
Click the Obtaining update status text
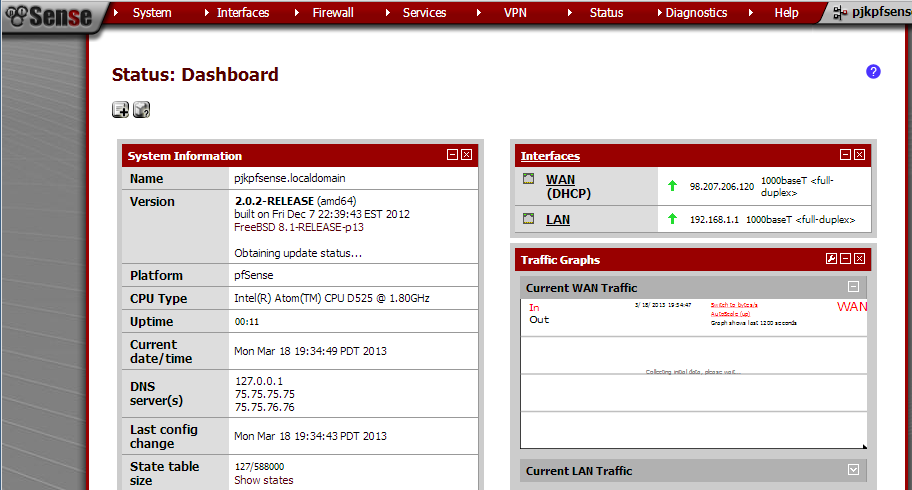(x=298, y=253)
